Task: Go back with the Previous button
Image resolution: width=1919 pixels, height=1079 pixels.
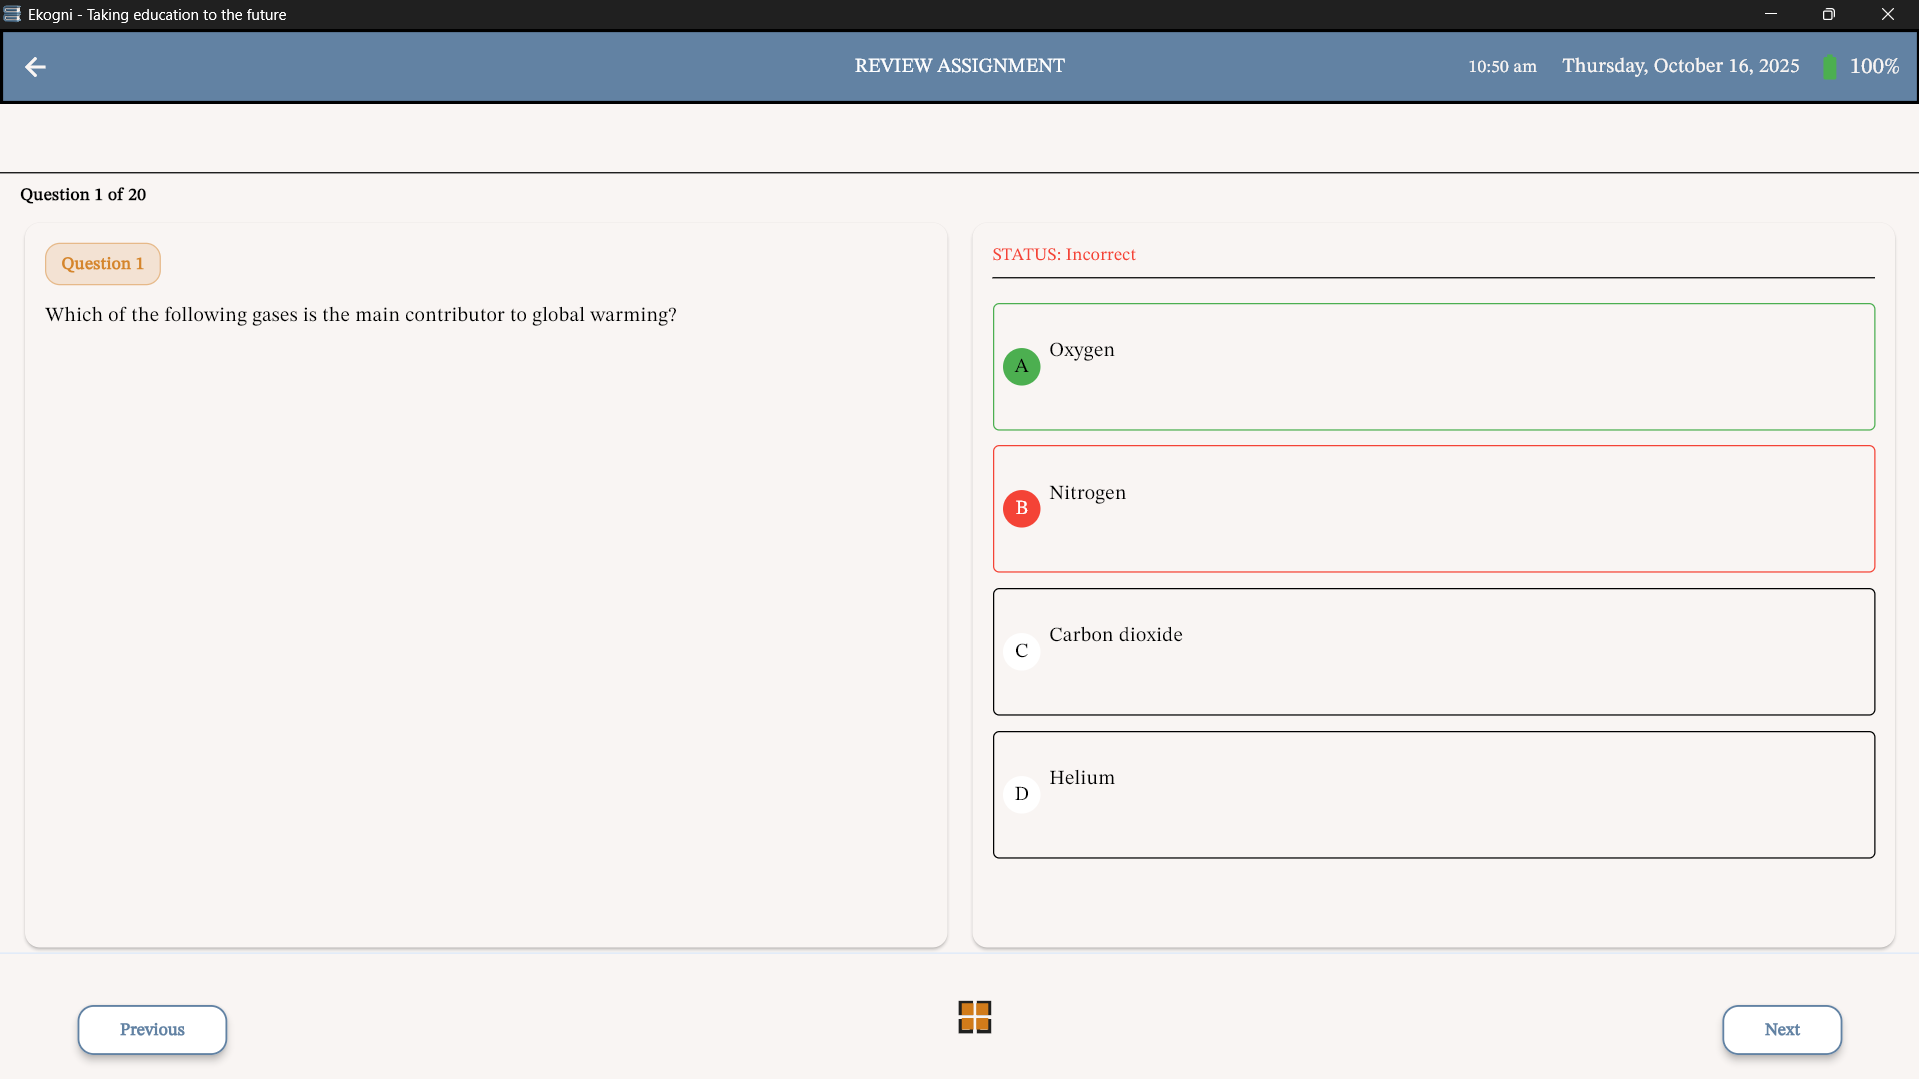Action: pos(152,1030)
